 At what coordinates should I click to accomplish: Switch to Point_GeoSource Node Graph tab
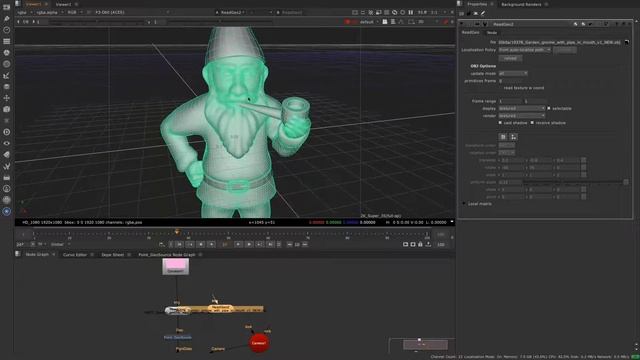click(167, 254)
